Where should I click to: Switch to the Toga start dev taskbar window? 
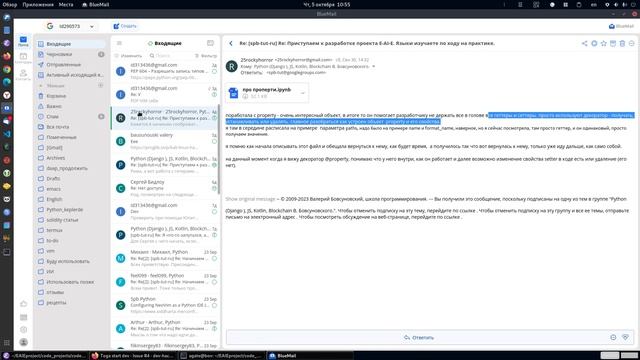[x=133, y=356]
